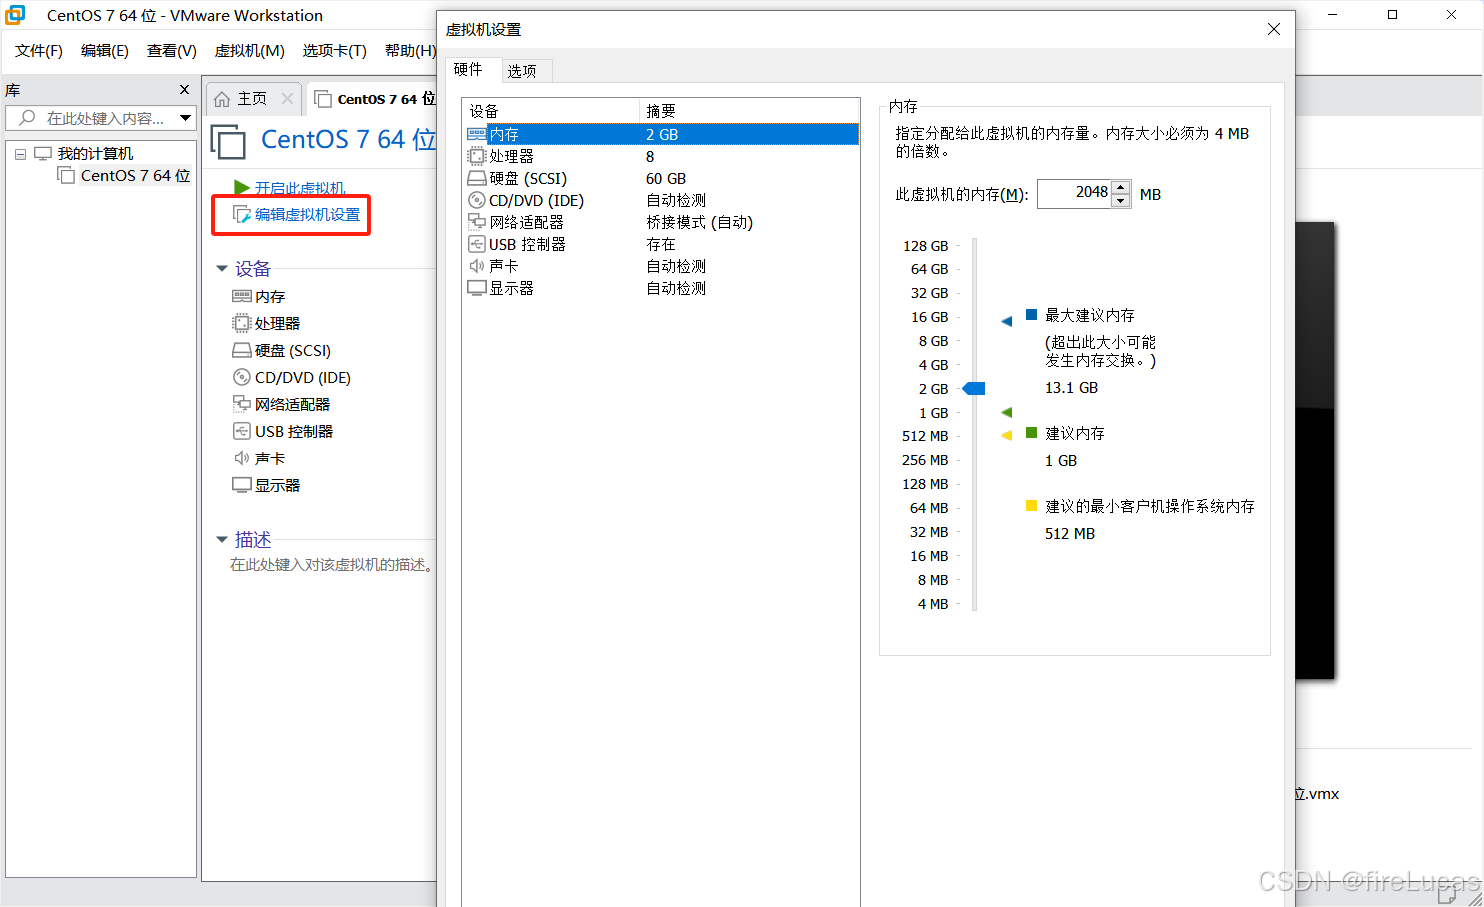Click the search magnifier icon in the library
The width and height of the screenshot is (1484, 907).
[x=27, y=118]
